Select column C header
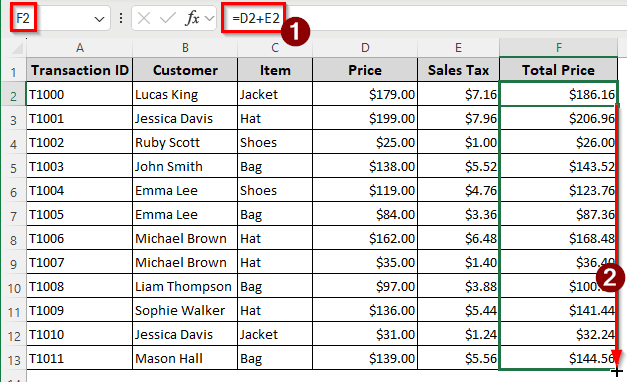The width and height of the screenshot is (627, 382). [275, 48]
